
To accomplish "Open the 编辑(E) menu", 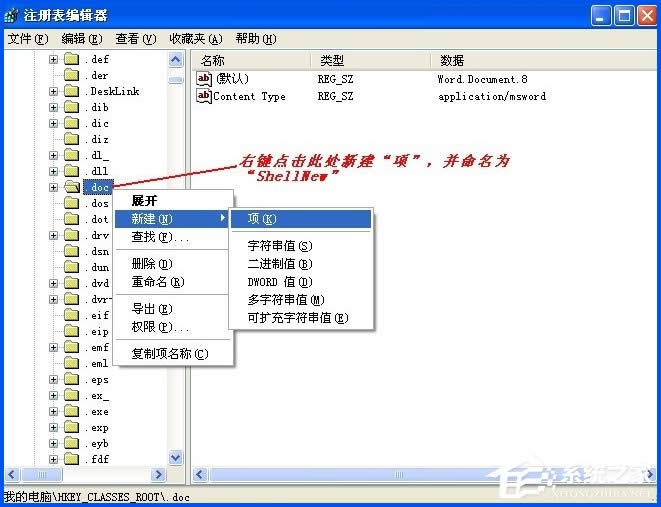I will pyautogui.click(x=81, y=39).
